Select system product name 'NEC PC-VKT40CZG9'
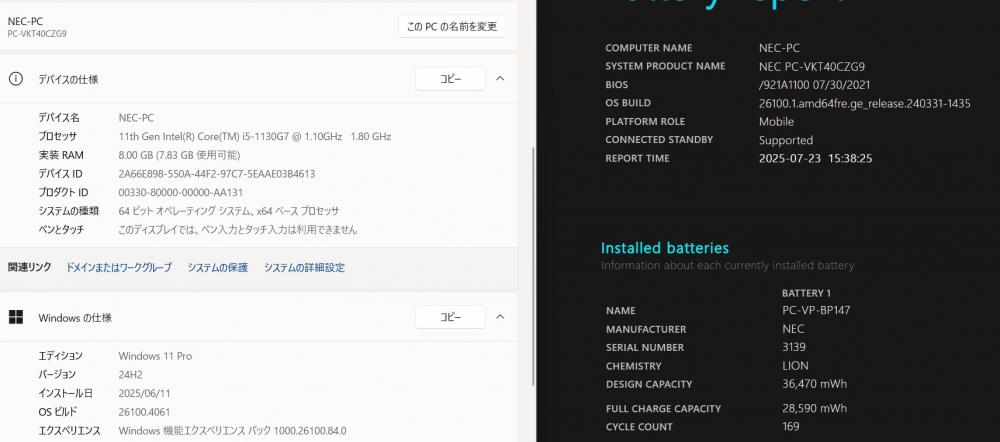The image size is (1000, 442). pos(812,66)
